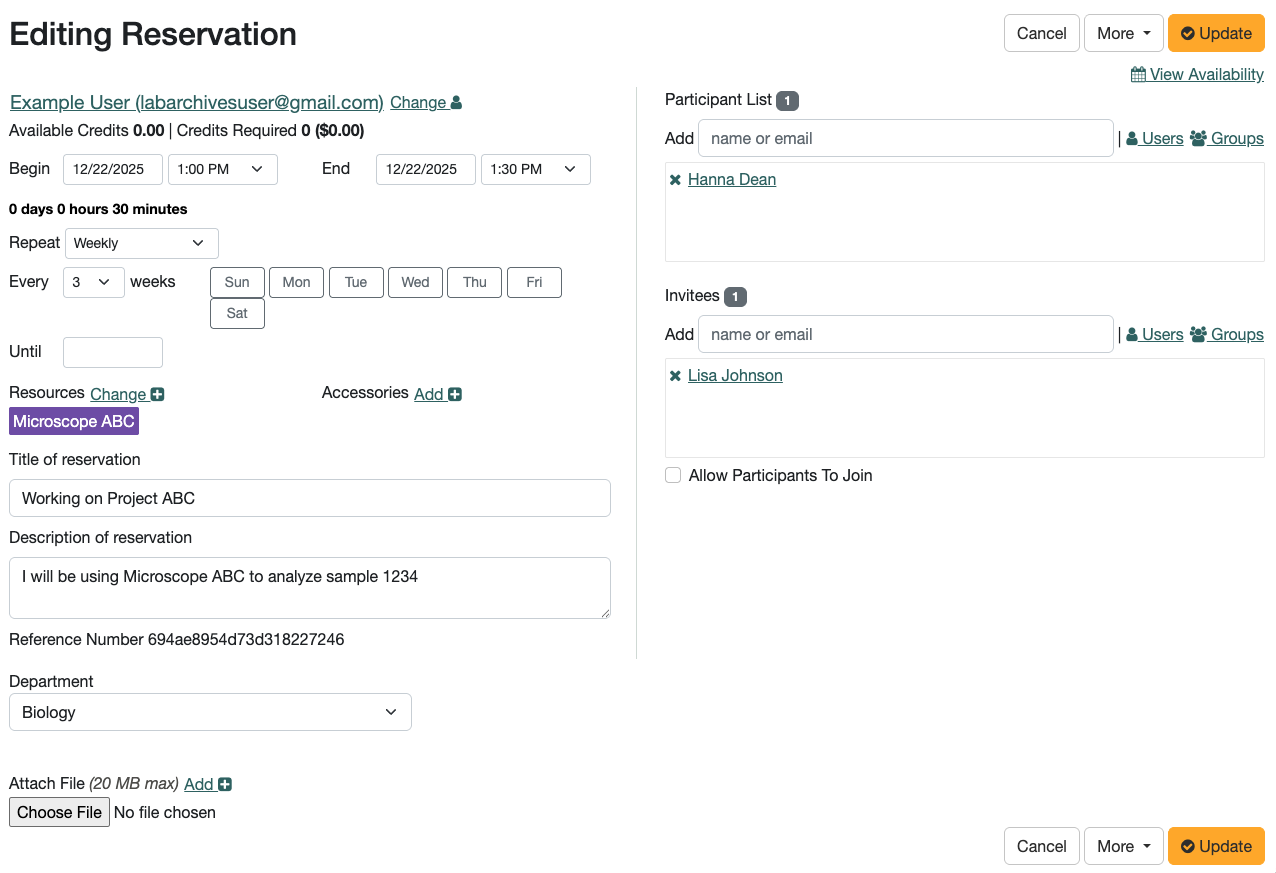Open the Example User profile link

[x=197, y=103]
